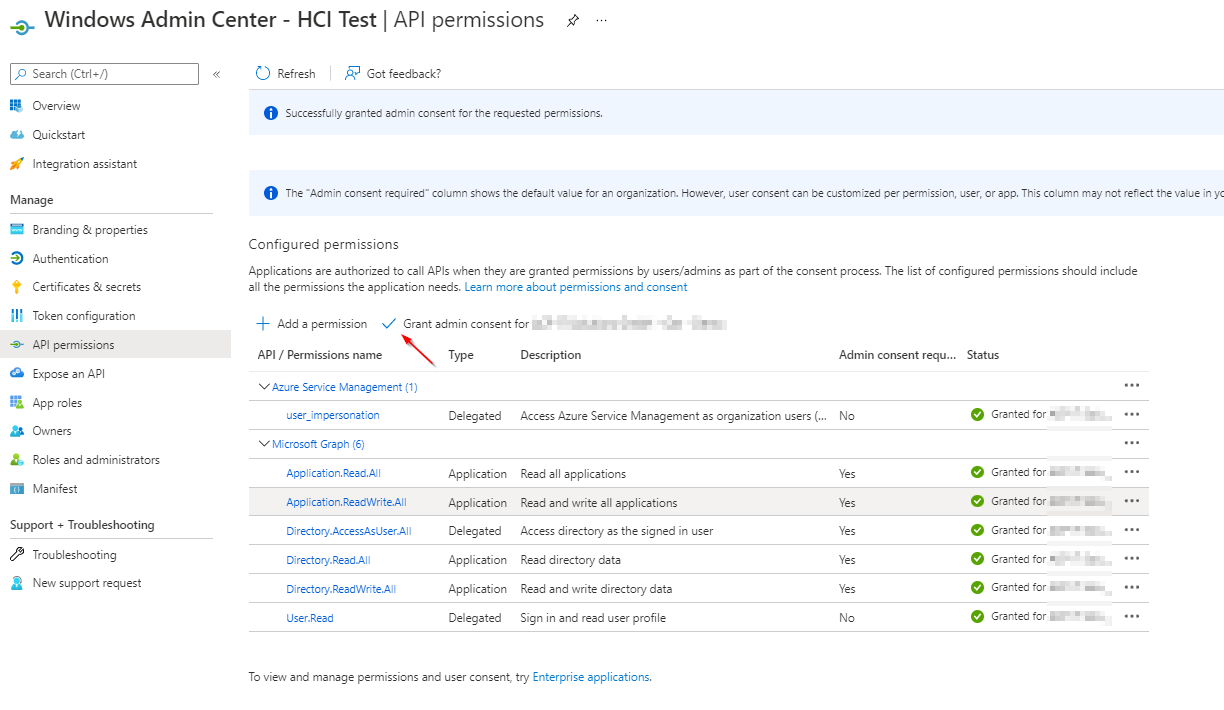Open the Manifest page

(x=55, y=489)
